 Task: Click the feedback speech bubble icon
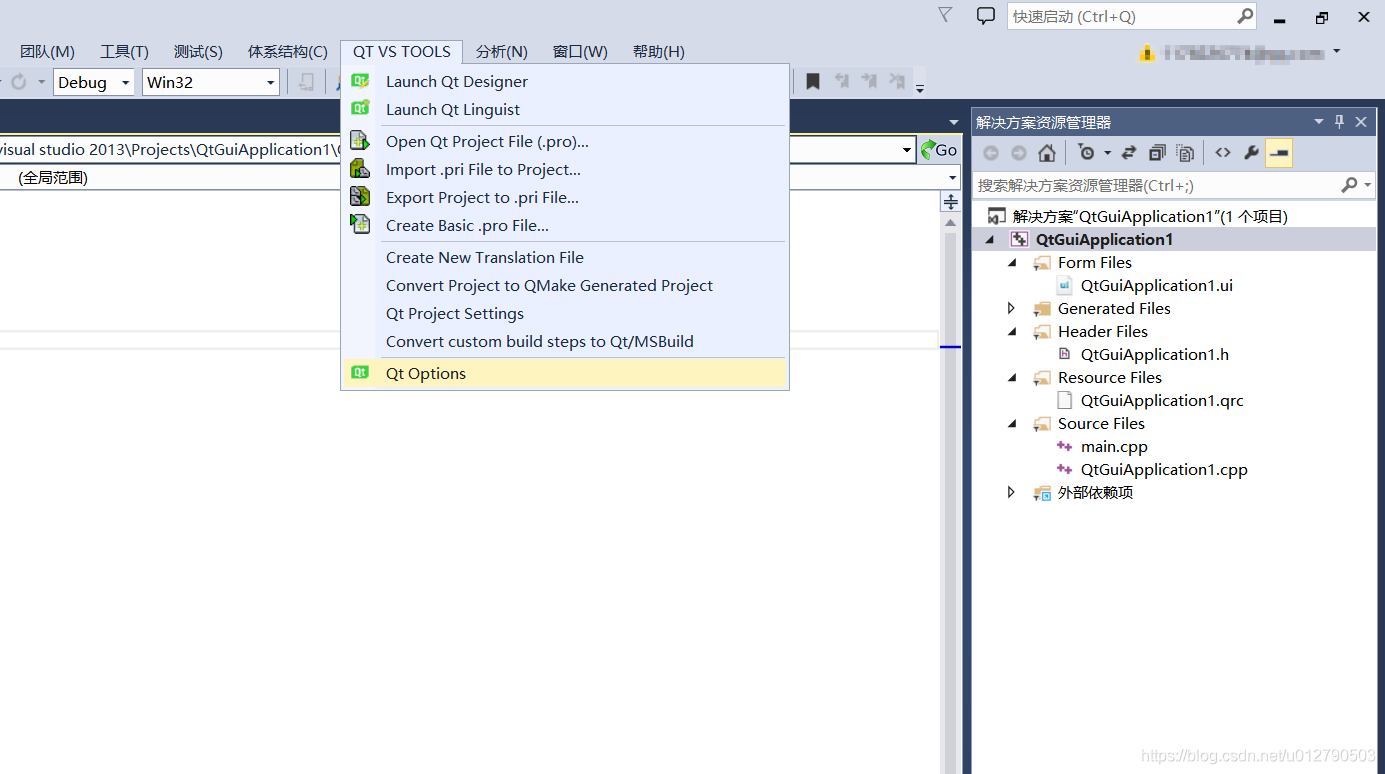point(986,15)
